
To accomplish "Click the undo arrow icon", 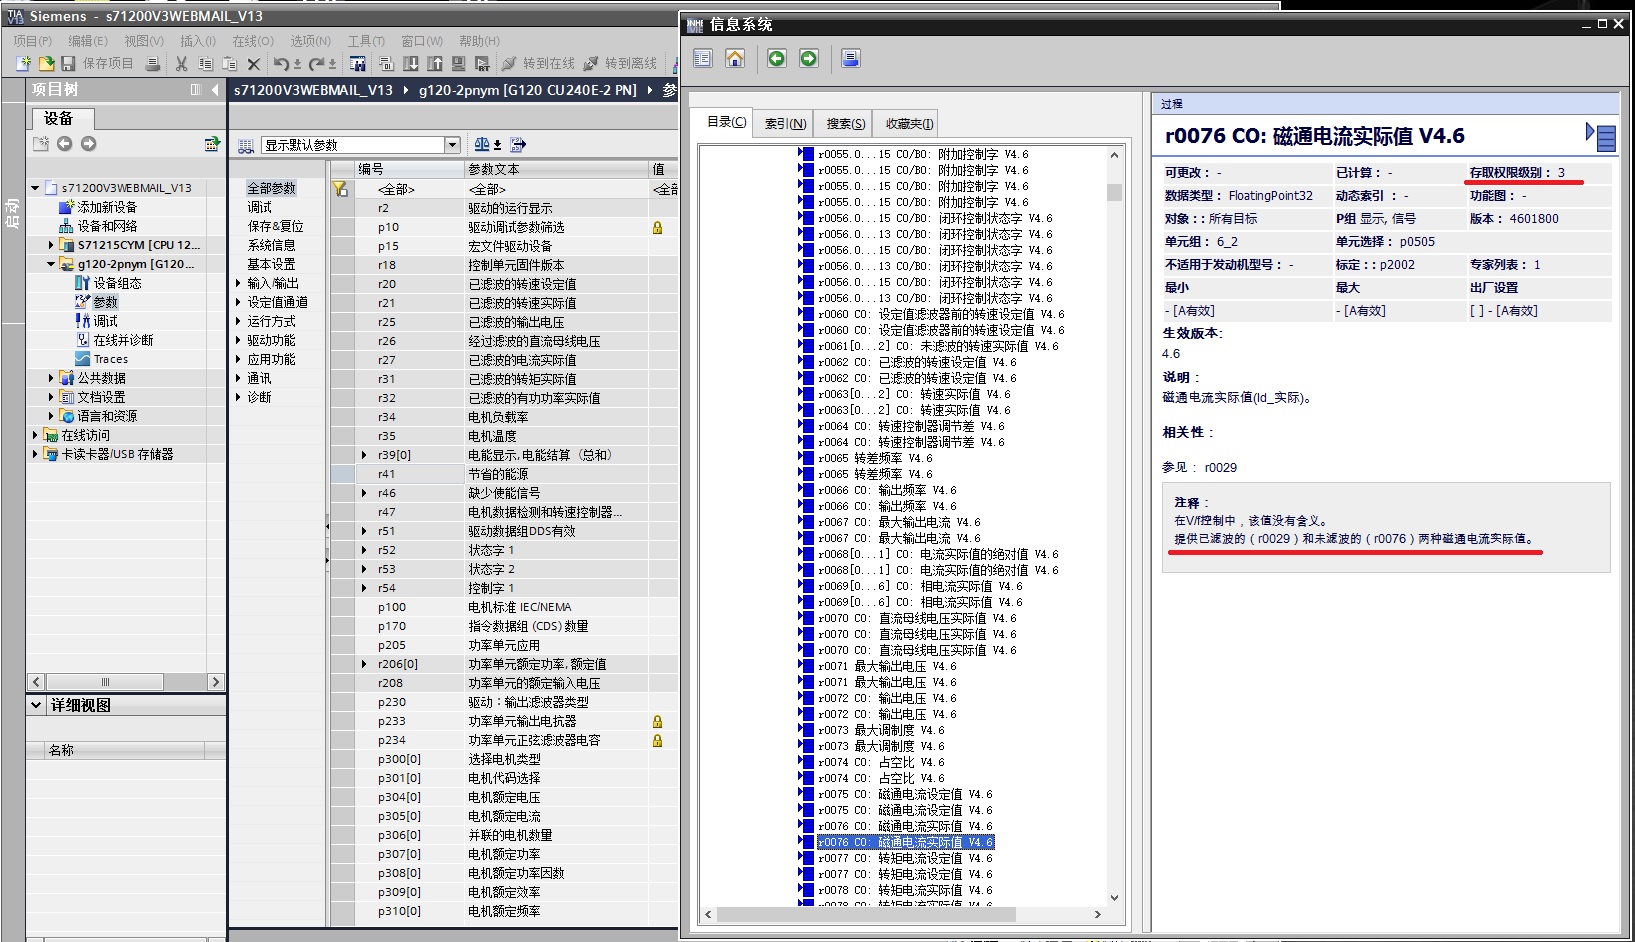I will pos(282,63).
